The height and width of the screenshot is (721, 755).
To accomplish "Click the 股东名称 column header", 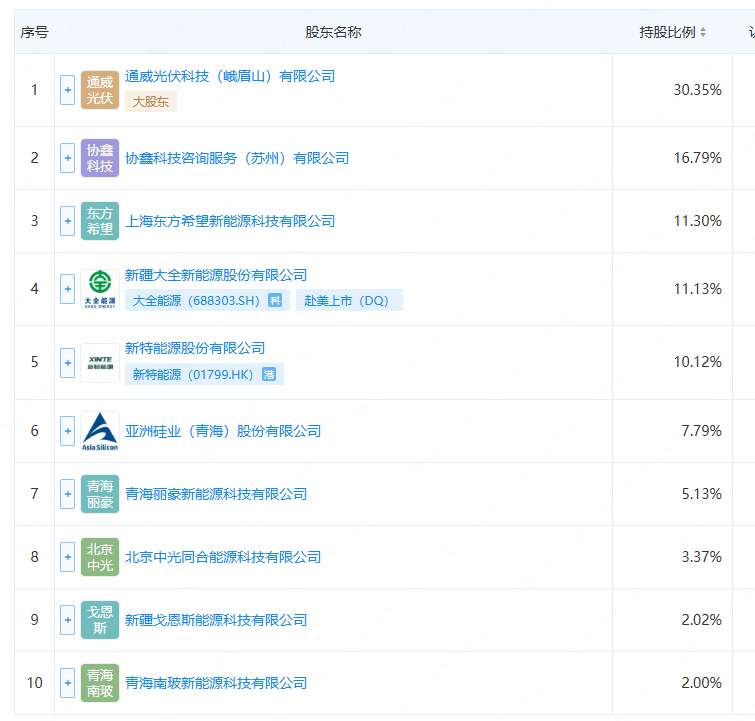I will (333, 32).
